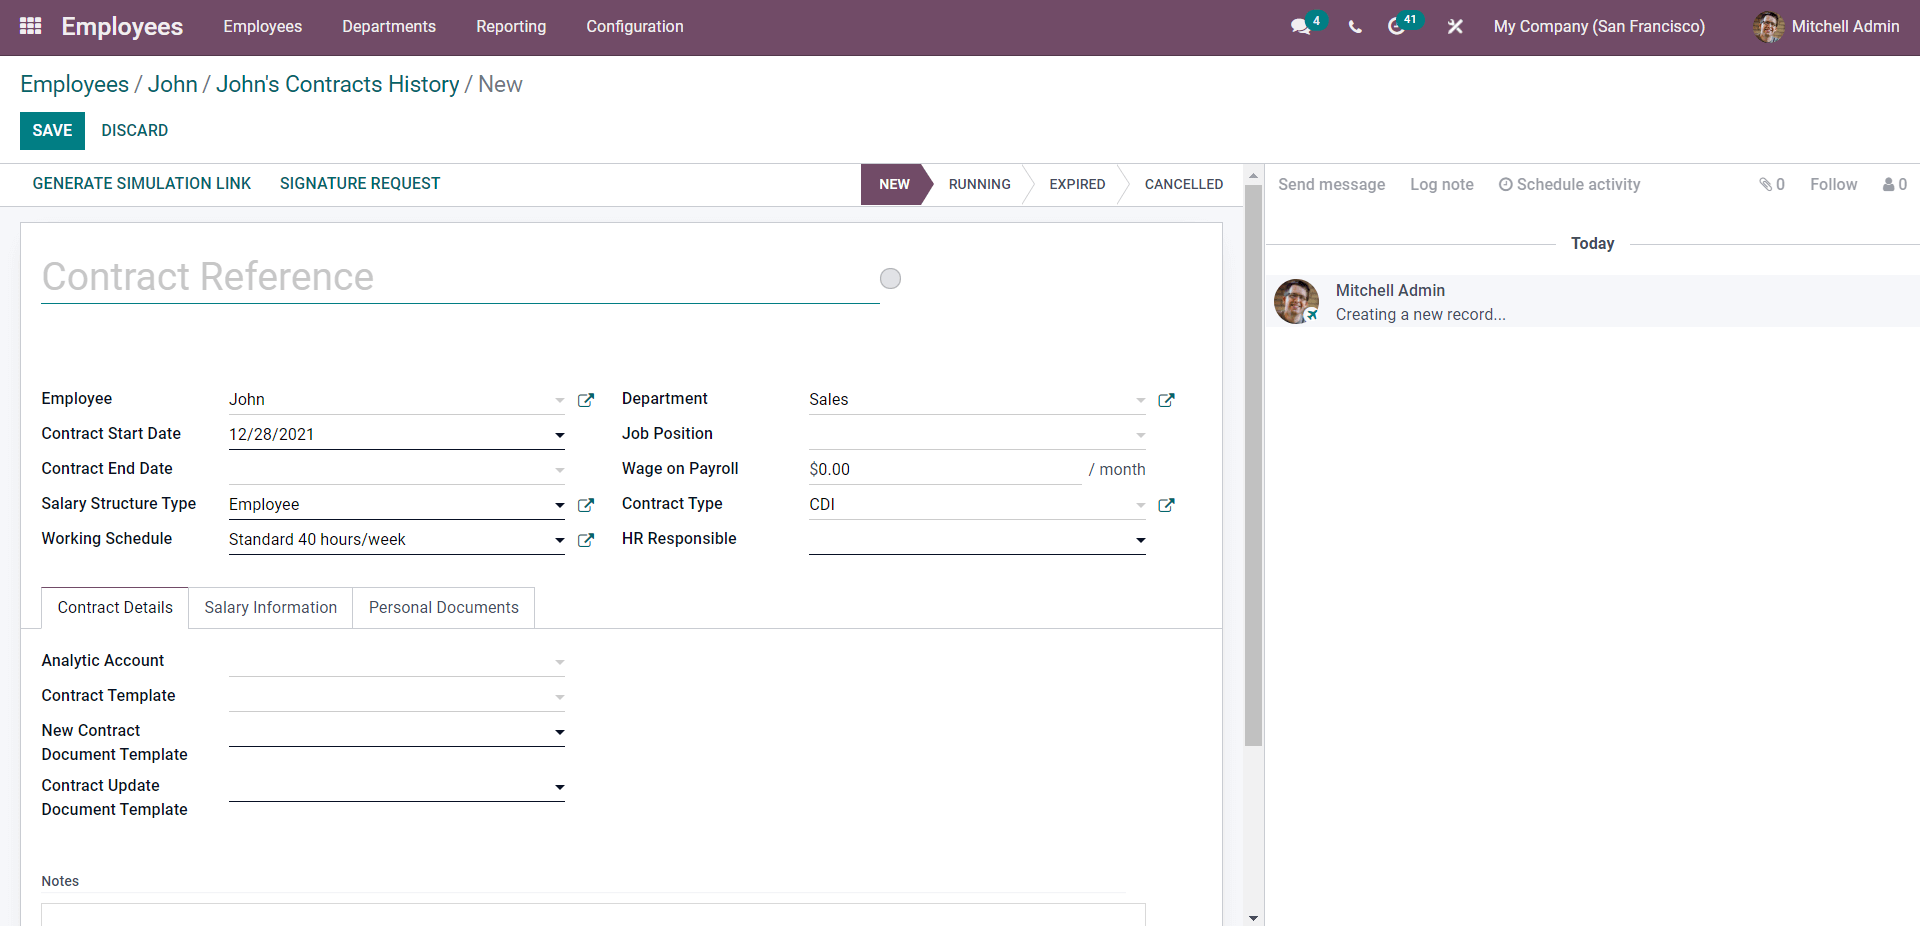Switch to the Salary Information tab
This screenshot has height=926, width=1920.
coord(271,608)
